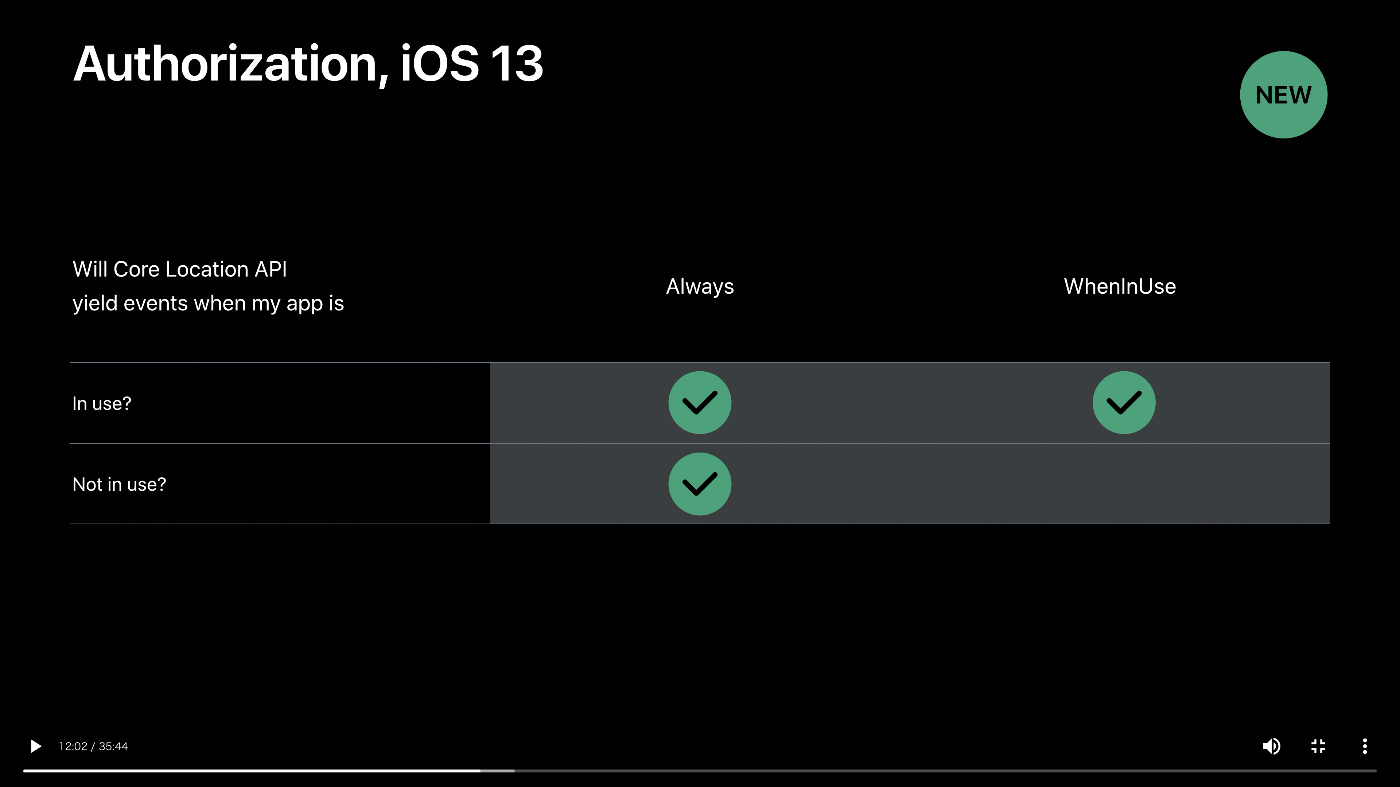The height and width of the screenshot is (787, 1400).
Task: Click 'yield events when my app is' text
Action: tap(208, 304)
